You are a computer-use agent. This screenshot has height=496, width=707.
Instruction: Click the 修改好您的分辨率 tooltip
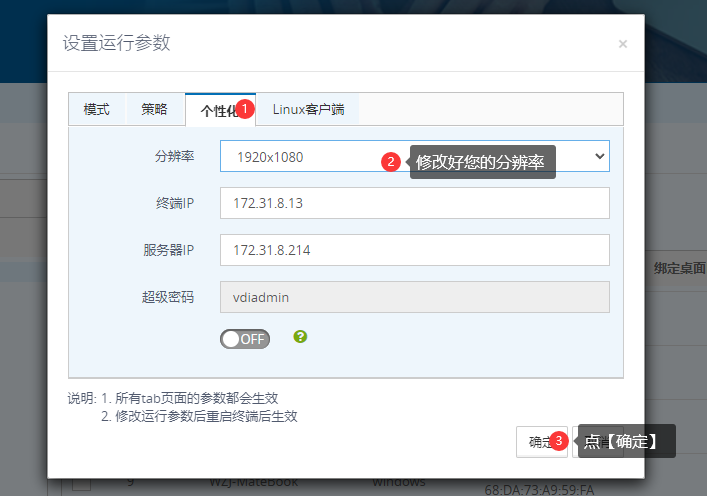[x=482, y=162]
